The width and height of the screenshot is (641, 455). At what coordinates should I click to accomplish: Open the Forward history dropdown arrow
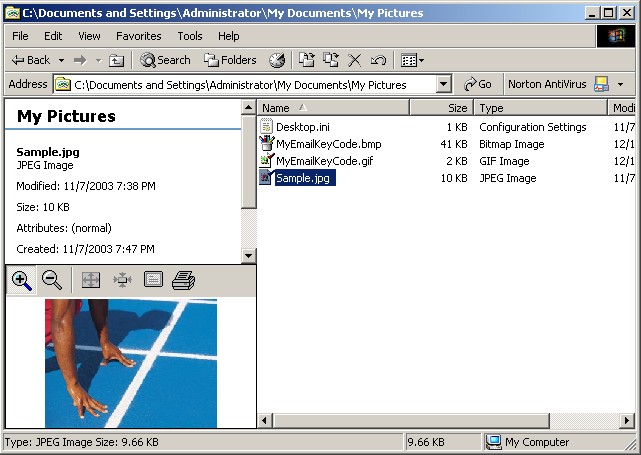pyautogui.click(x=99, y=61)
